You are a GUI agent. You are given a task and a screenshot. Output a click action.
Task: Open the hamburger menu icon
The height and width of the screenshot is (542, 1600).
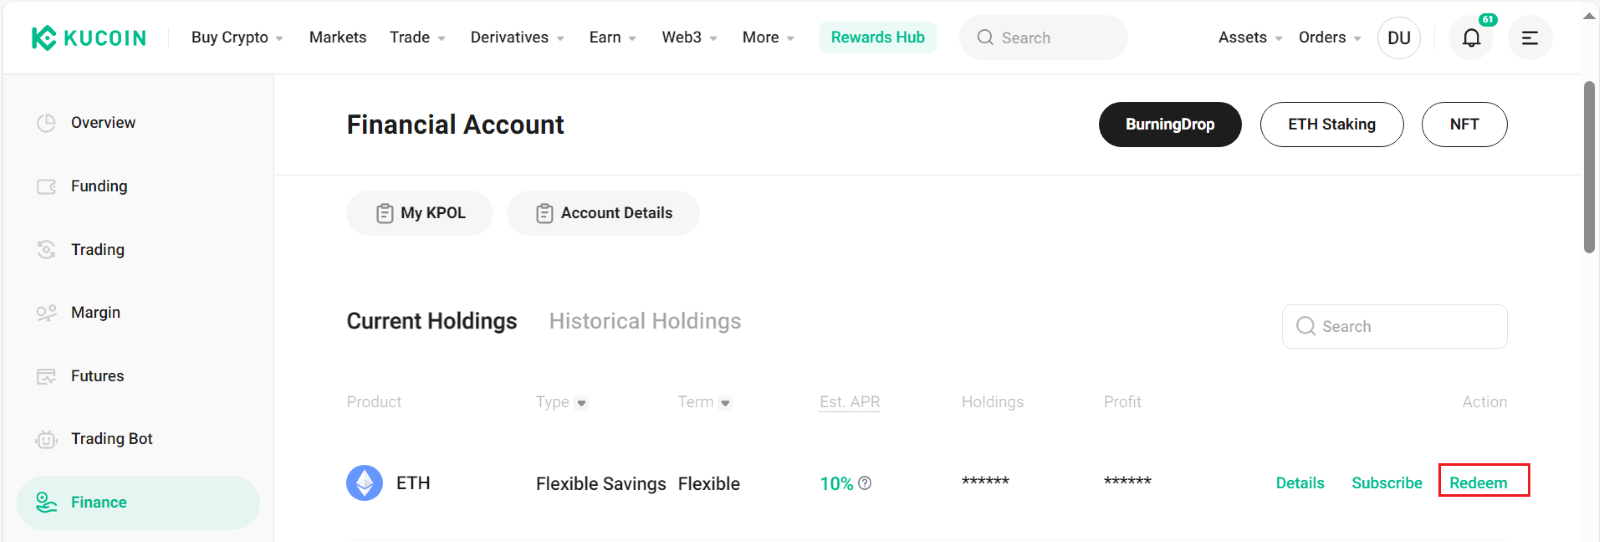[1530, 38]
